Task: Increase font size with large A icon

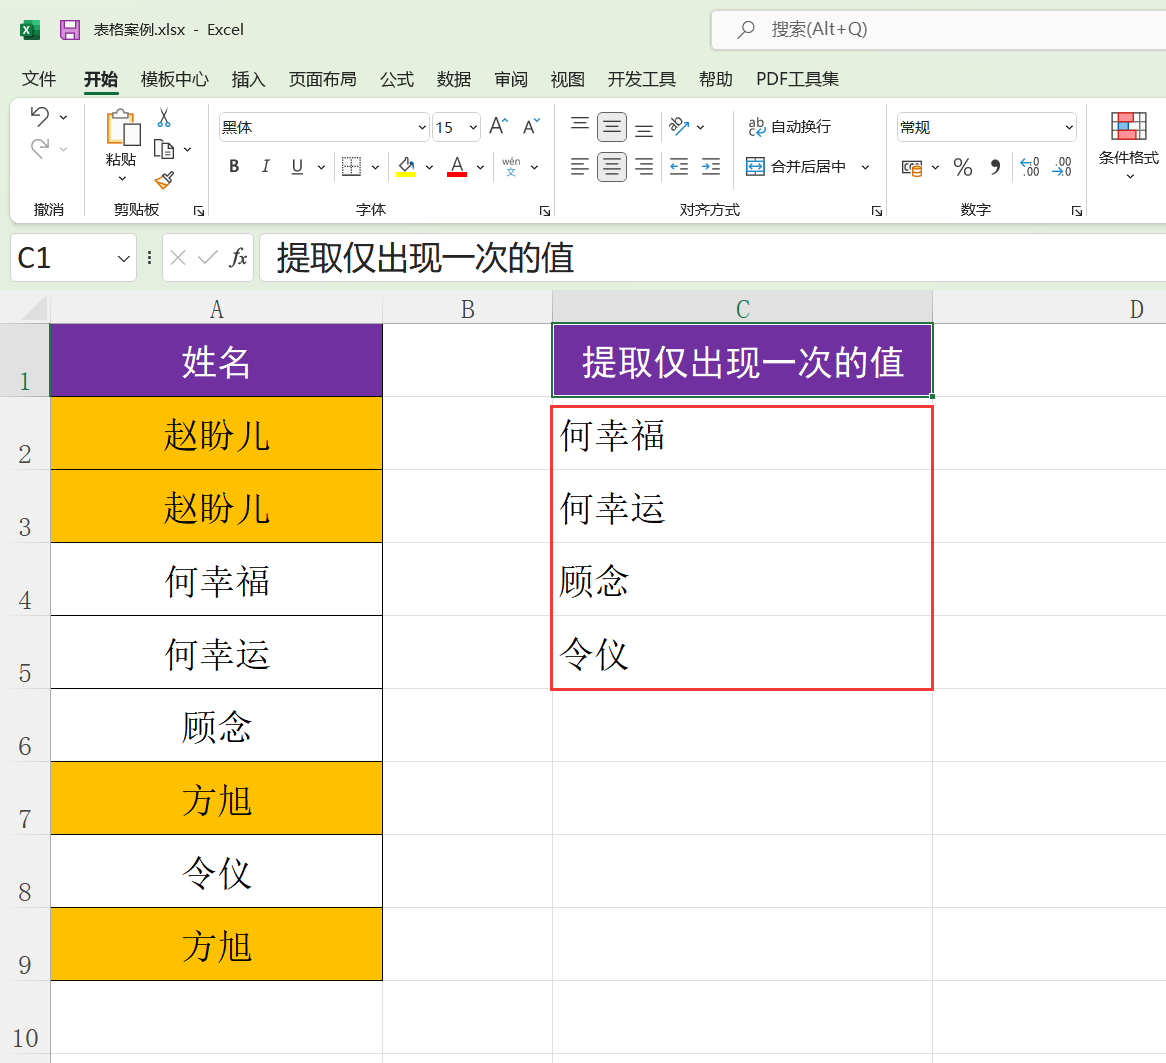Action: (x=498, y=126)
